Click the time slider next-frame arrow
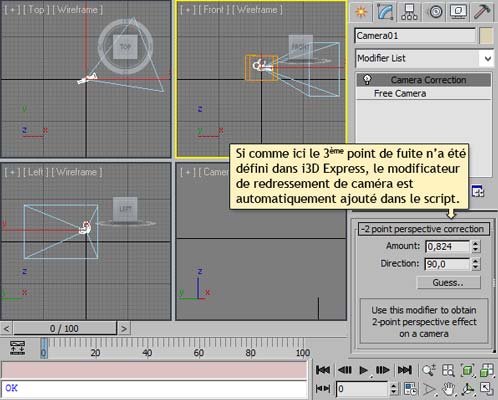 124,329
